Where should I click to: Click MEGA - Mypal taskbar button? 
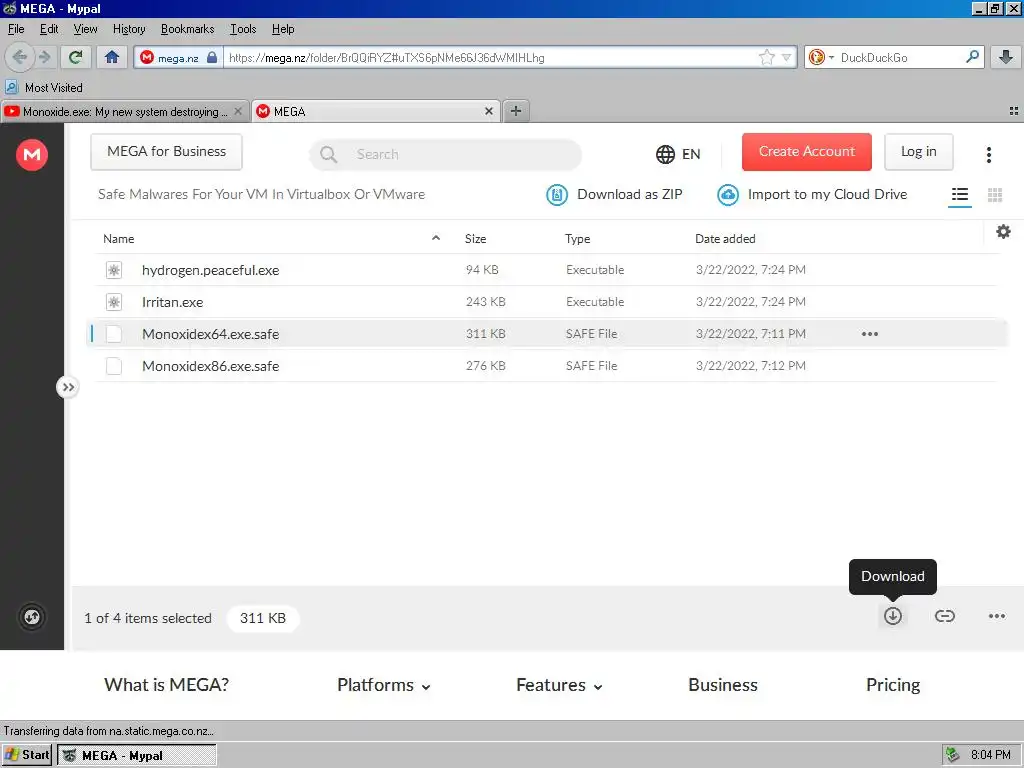tap(137, 756)
